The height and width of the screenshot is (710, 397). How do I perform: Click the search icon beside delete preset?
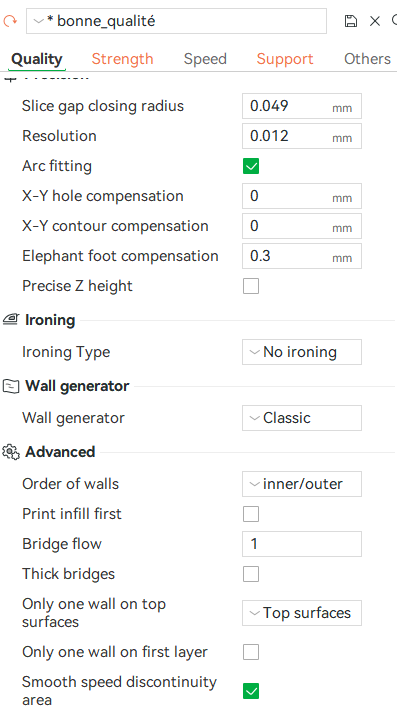[394, 21]
